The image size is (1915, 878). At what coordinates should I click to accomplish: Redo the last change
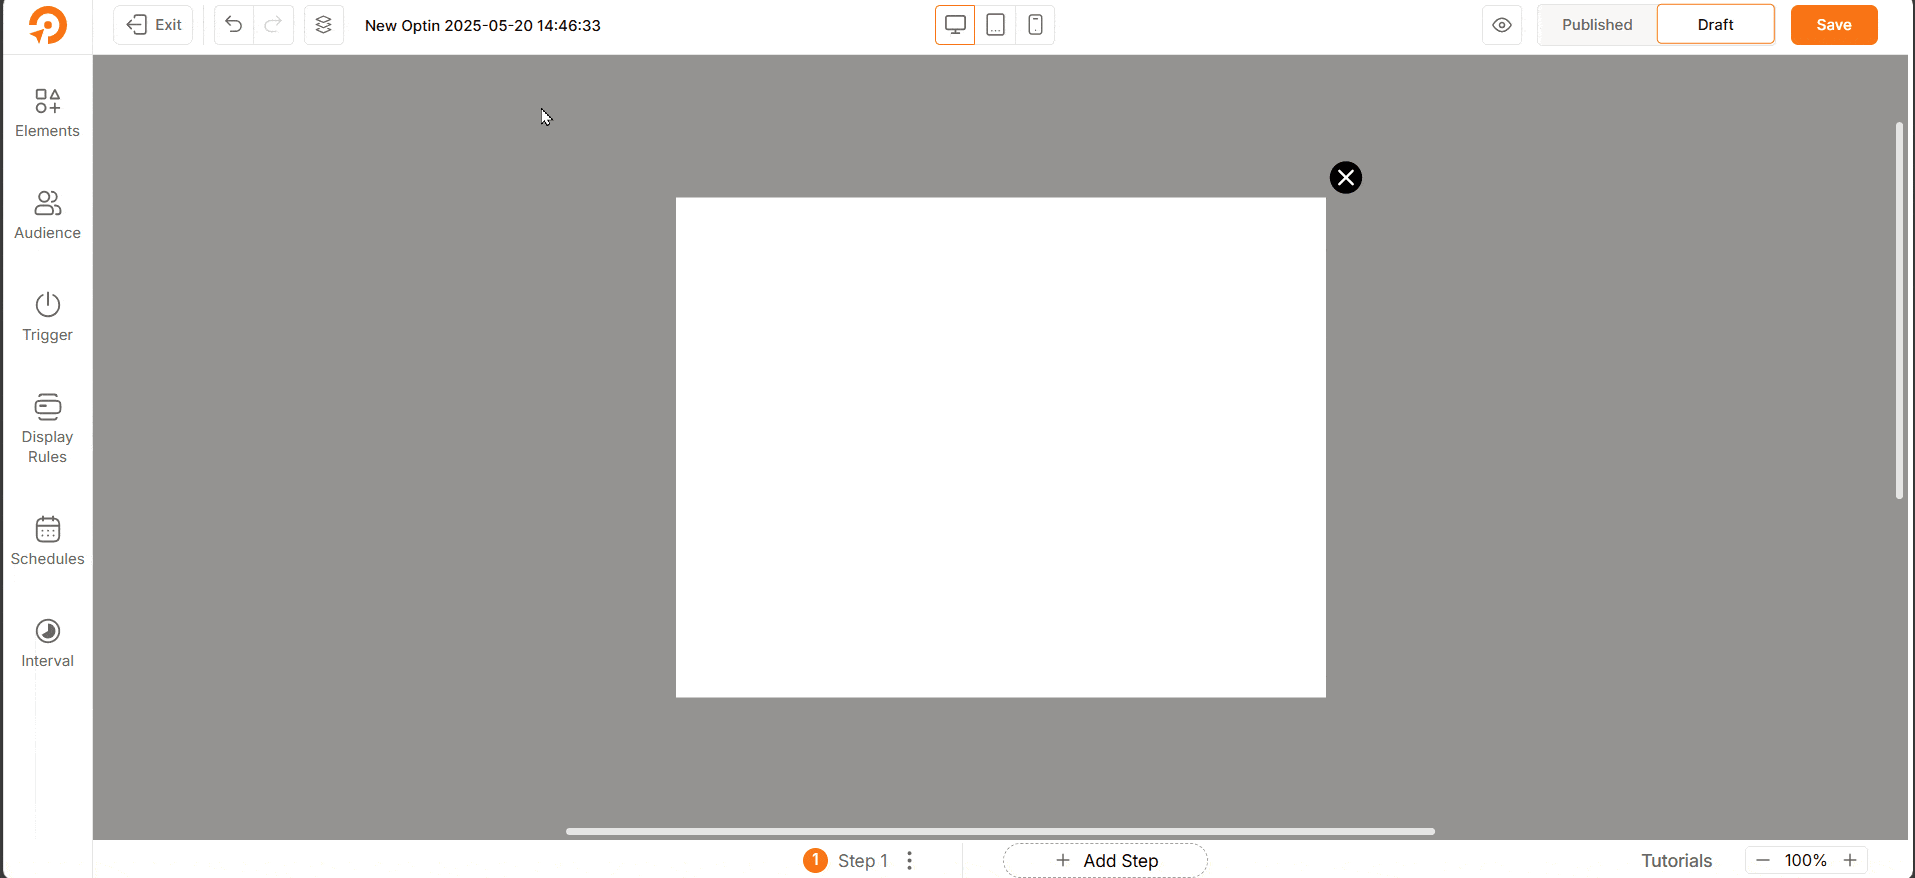pos(273,25)
